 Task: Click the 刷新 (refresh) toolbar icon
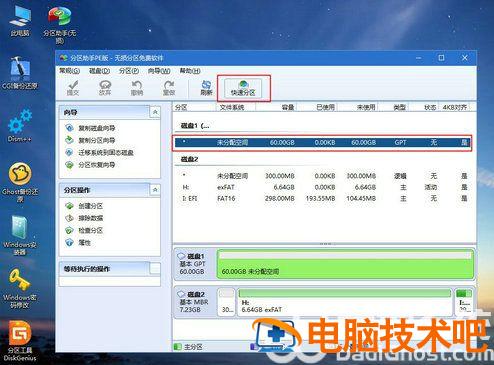click(x=206, y=88)
